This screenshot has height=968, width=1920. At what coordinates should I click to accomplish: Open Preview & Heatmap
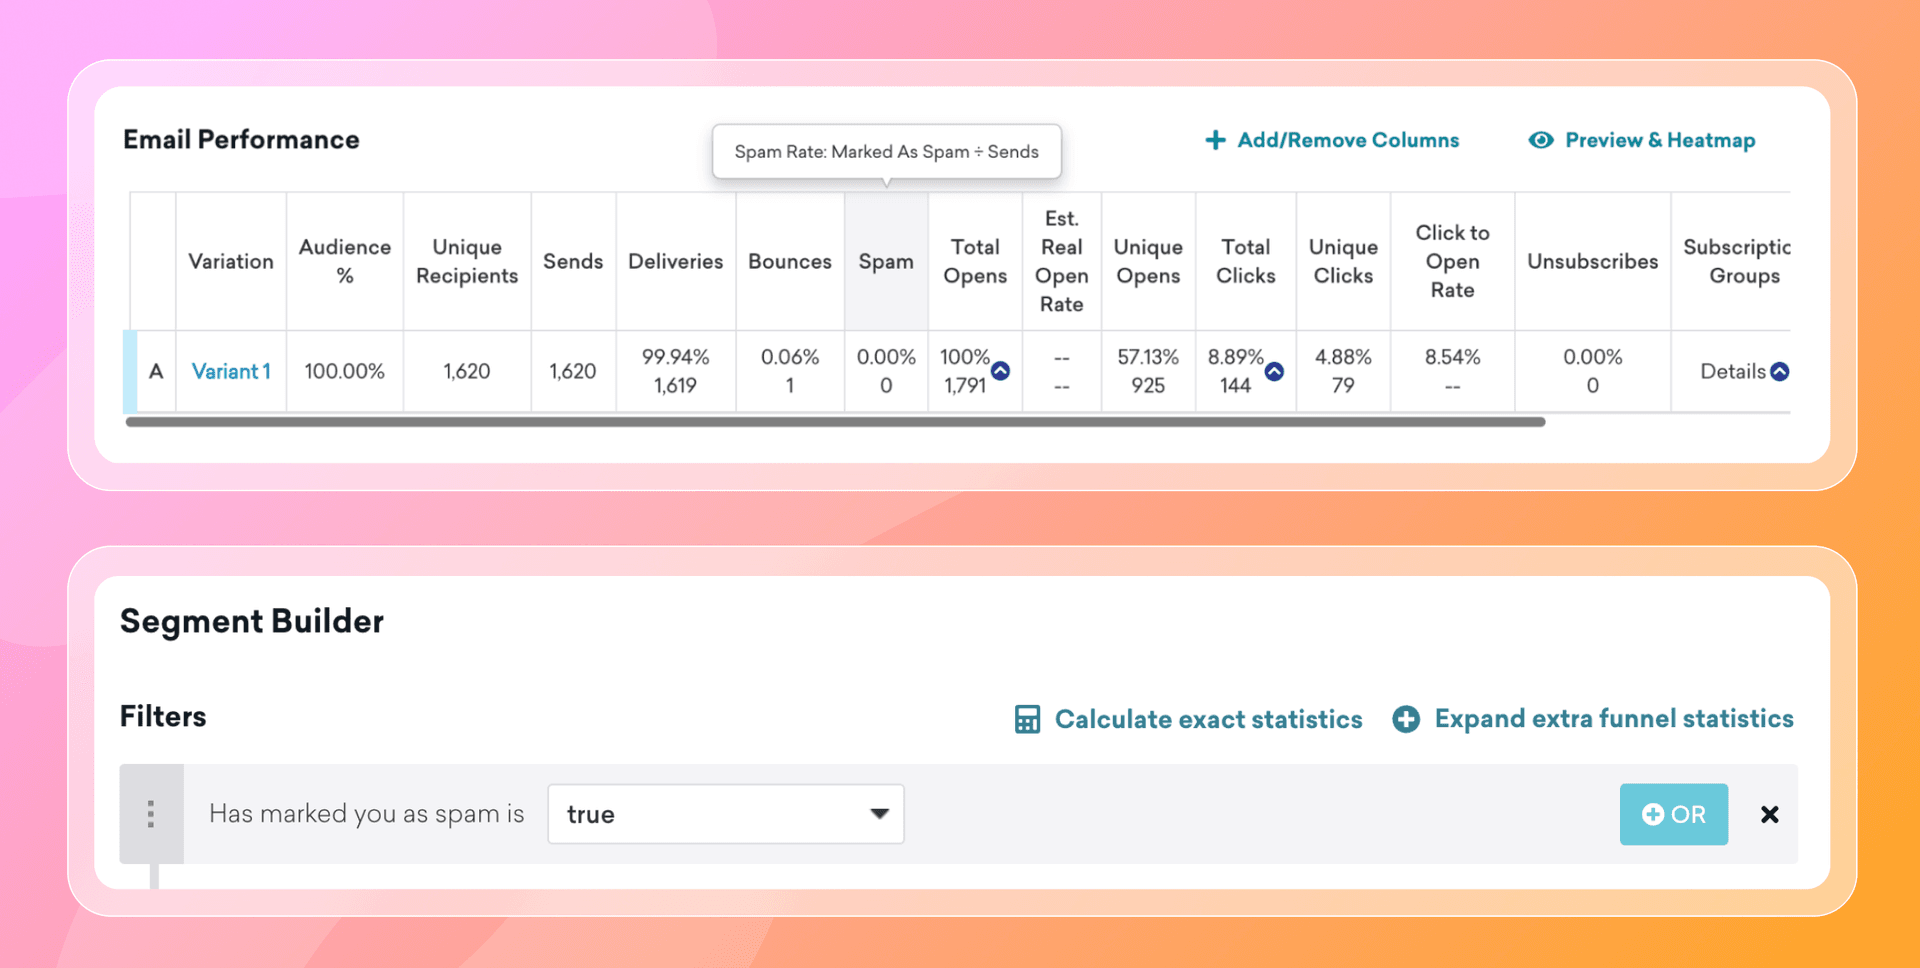1660,140
